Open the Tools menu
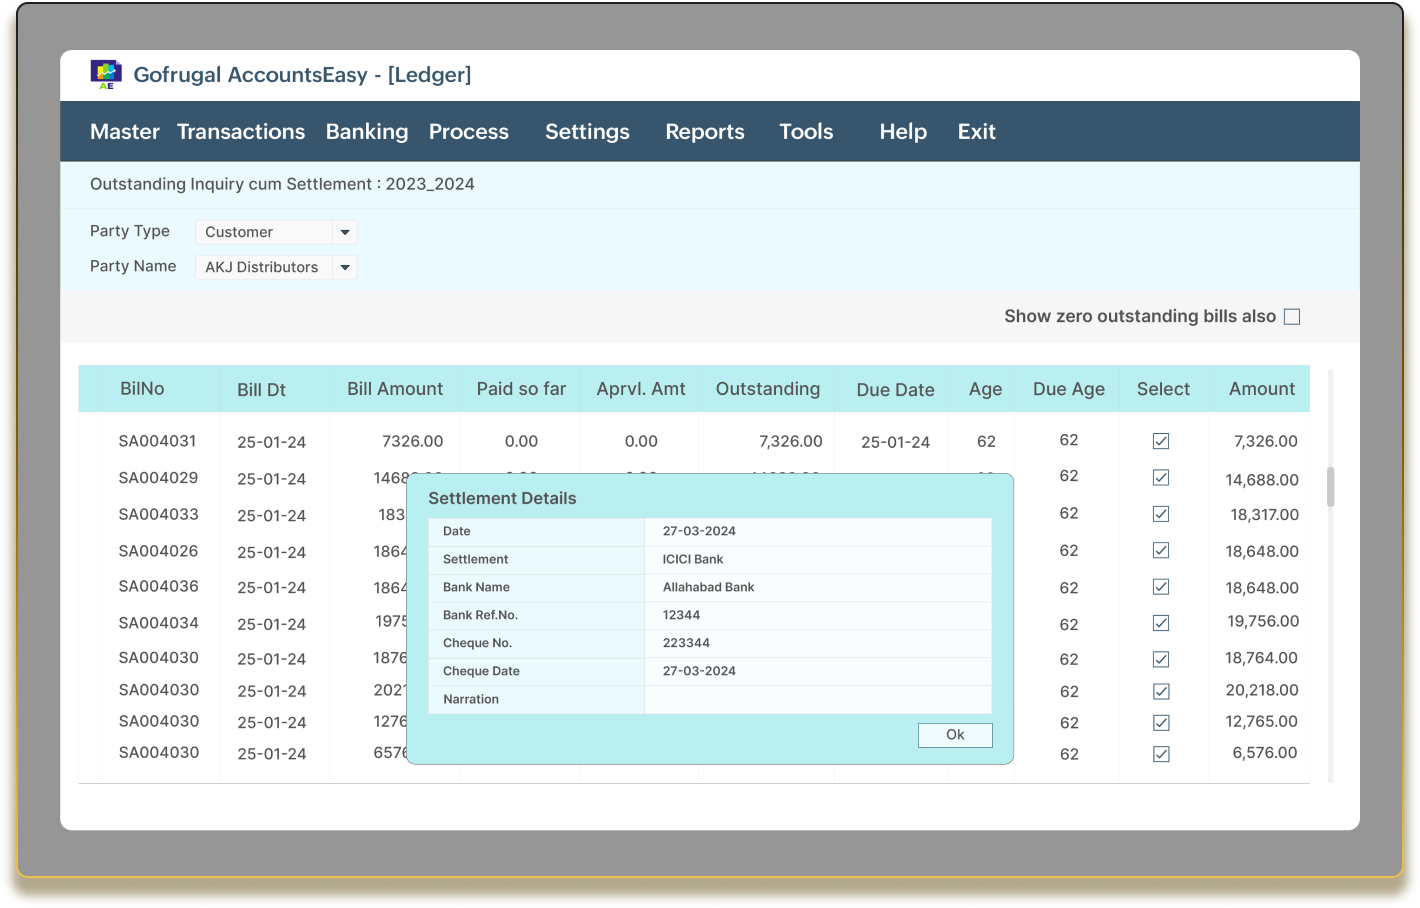Image resolution: width=1420 pixels, height=908 pixels. [806, 131]
